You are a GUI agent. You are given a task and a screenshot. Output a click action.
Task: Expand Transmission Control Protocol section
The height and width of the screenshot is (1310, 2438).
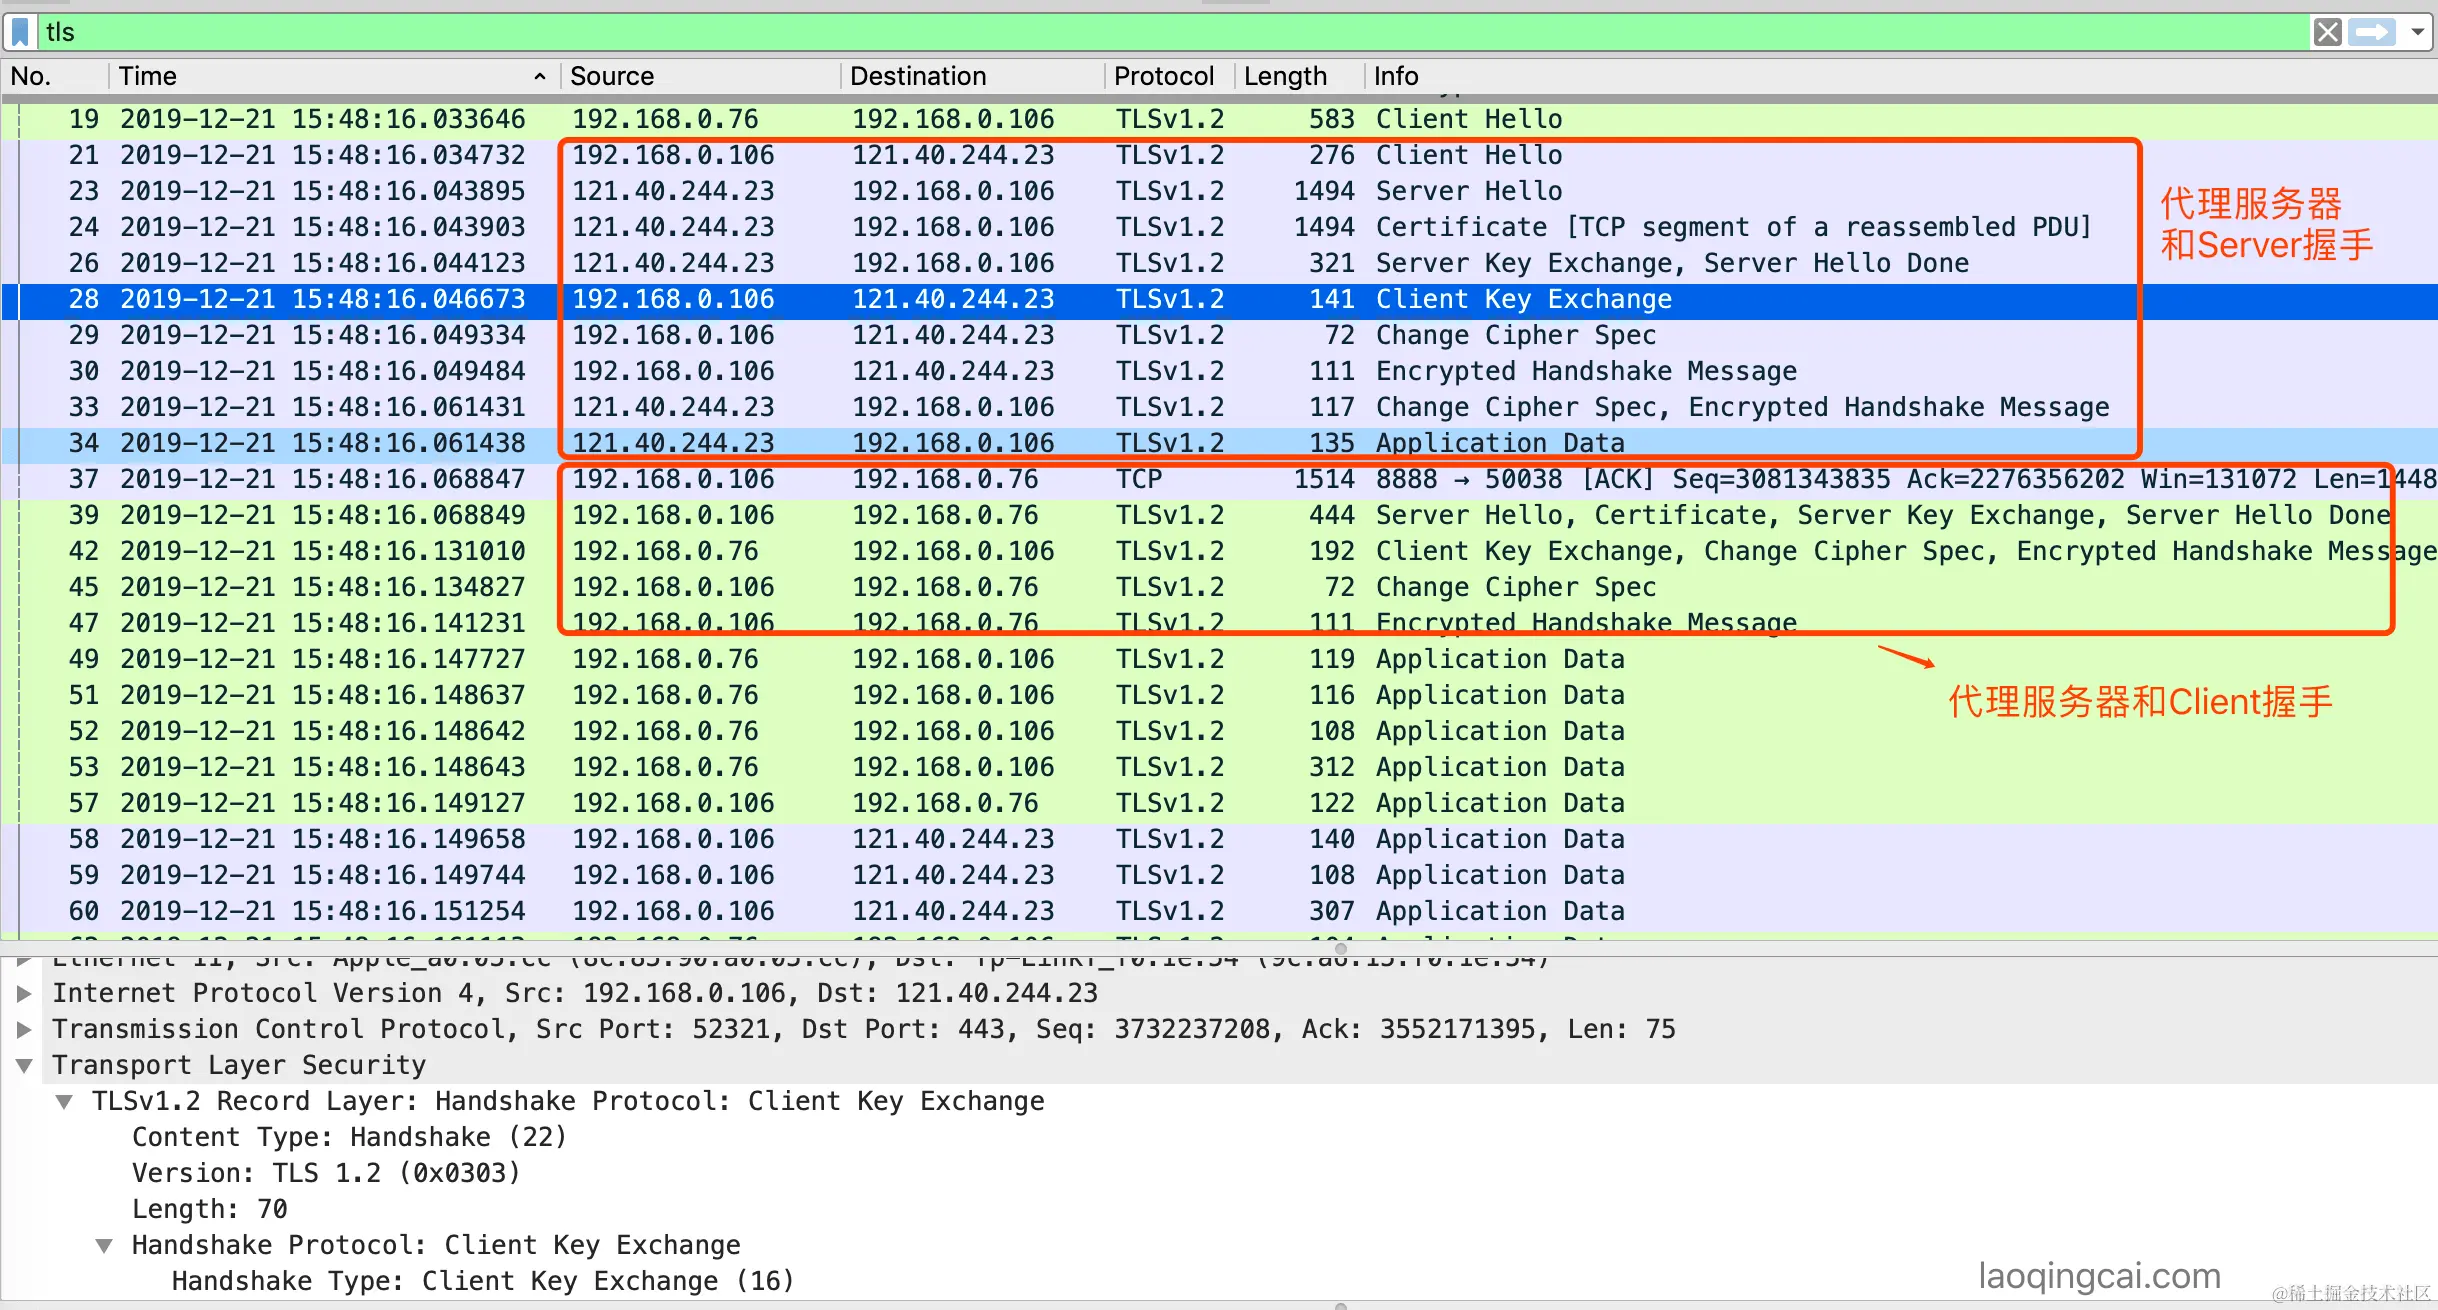pos(24,1030)
